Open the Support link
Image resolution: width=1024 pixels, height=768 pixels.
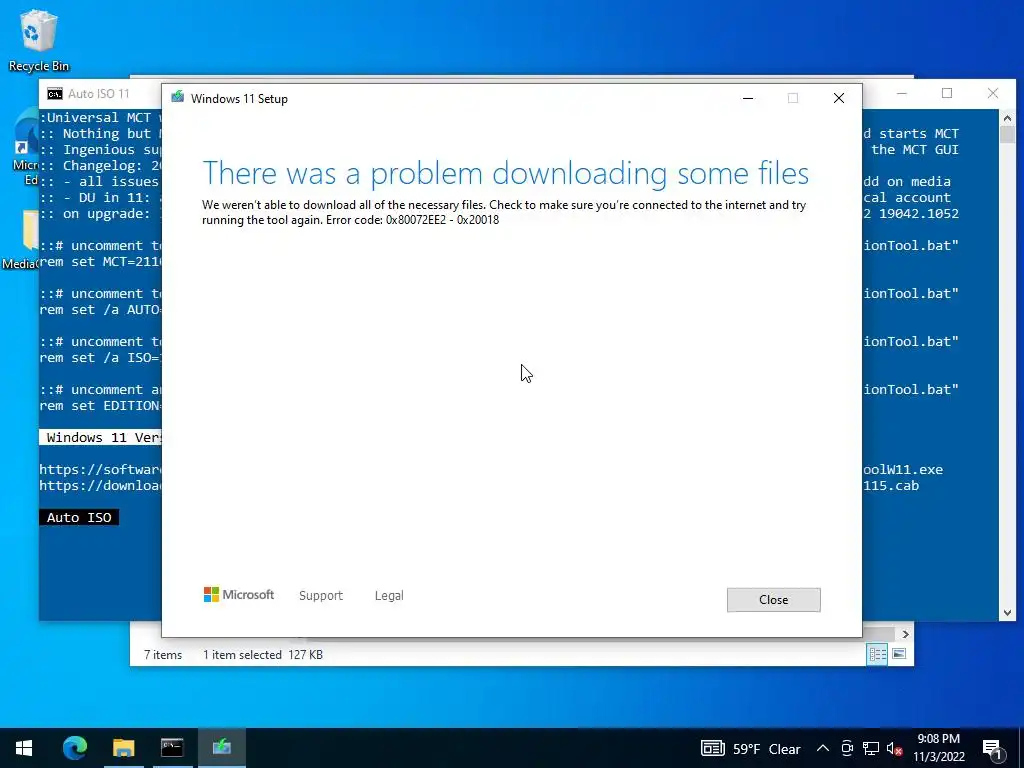coord(321,596)
